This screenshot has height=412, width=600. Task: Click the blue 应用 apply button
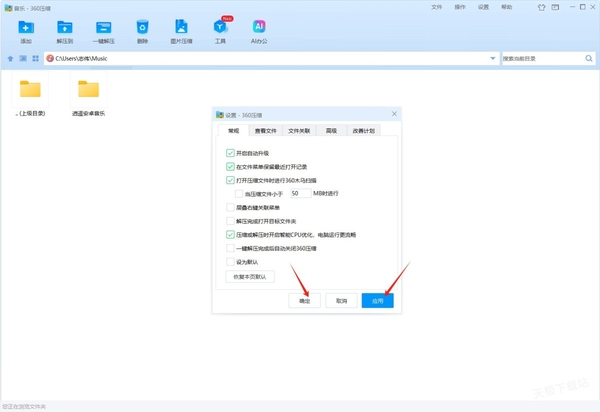378,301
